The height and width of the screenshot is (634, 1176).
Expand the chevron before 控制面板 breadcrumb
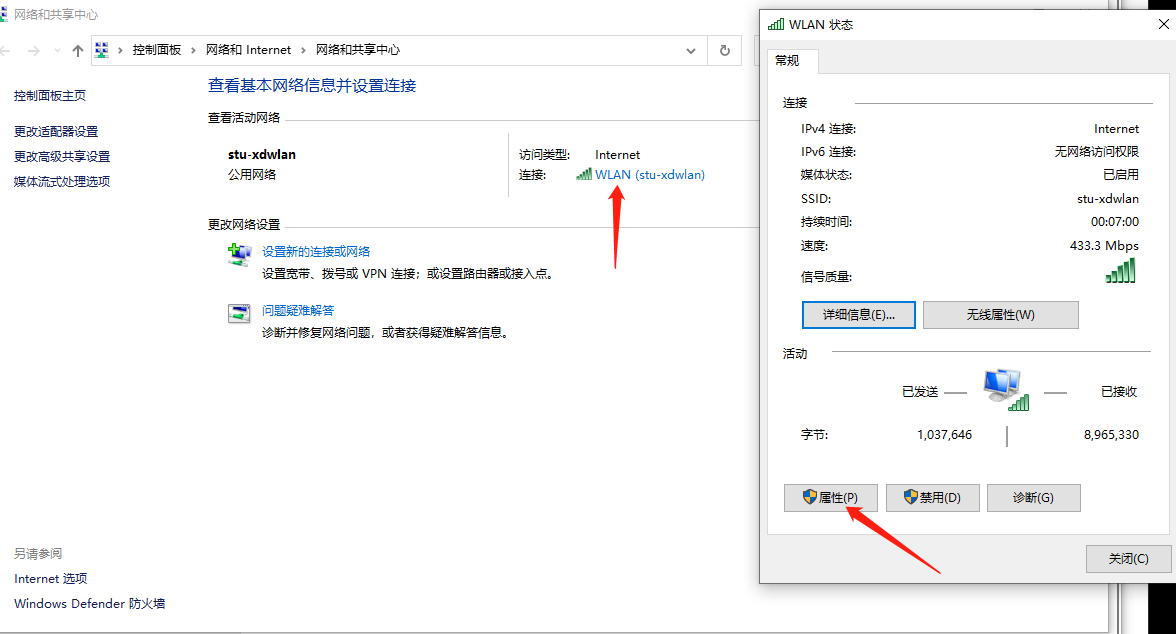[120, 50]
